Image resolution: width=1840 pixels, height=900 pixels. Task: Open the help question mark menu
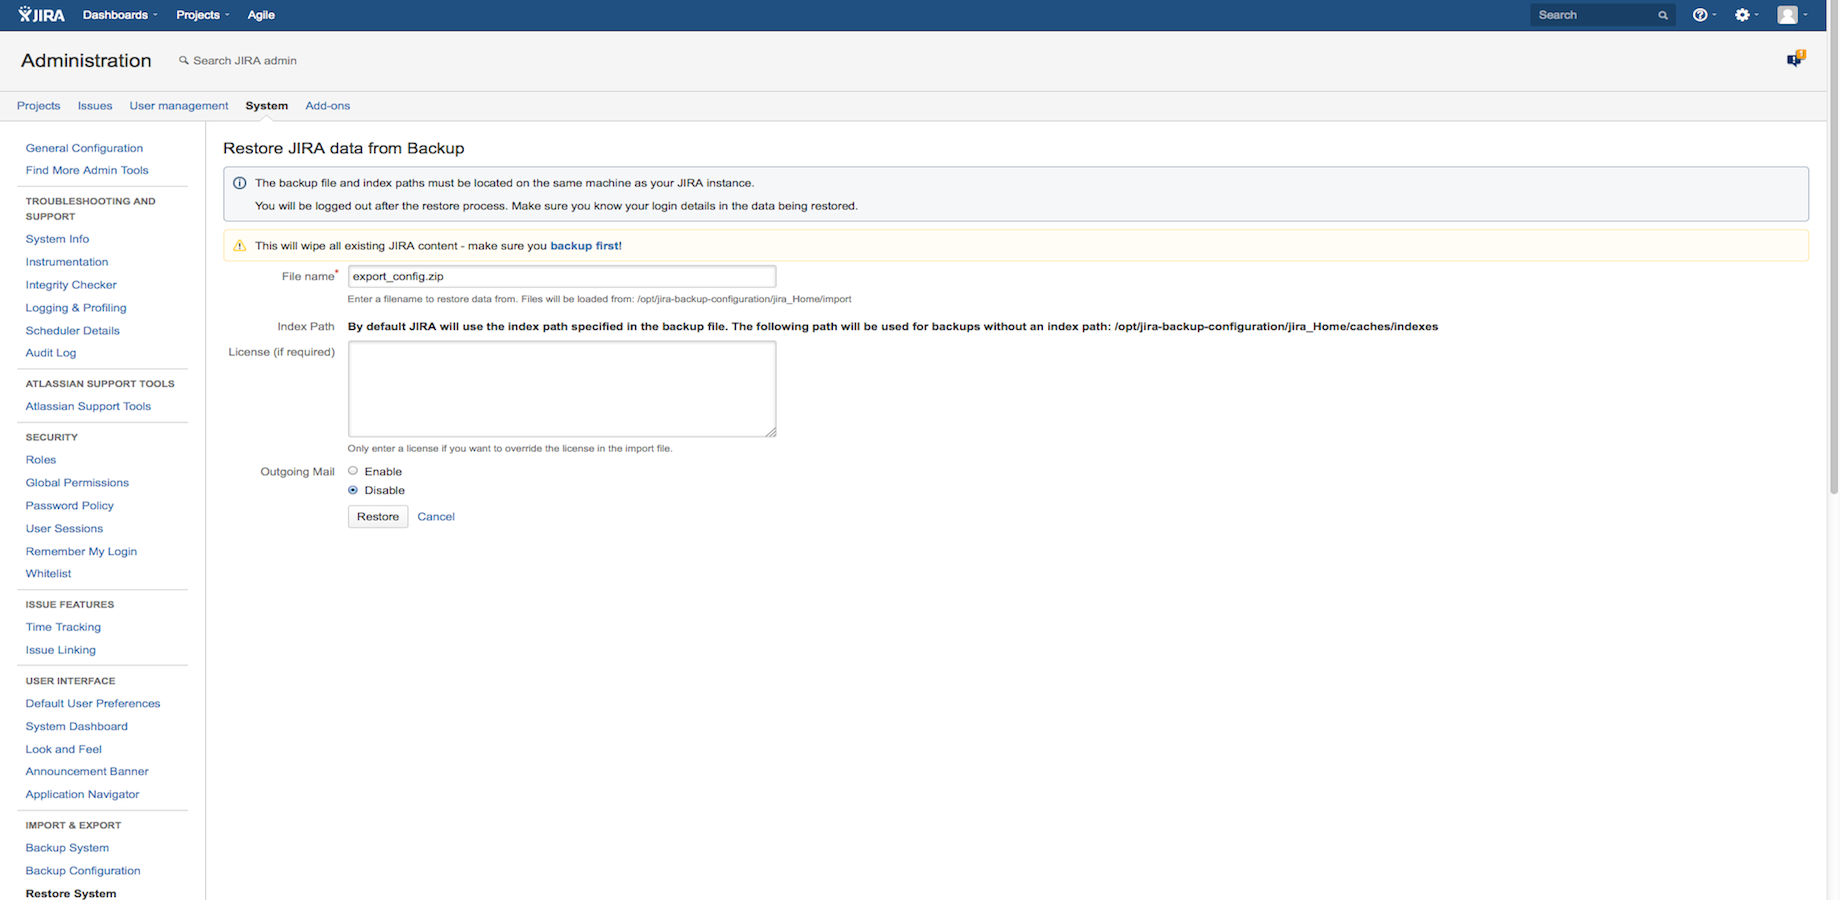[1704, 15]
